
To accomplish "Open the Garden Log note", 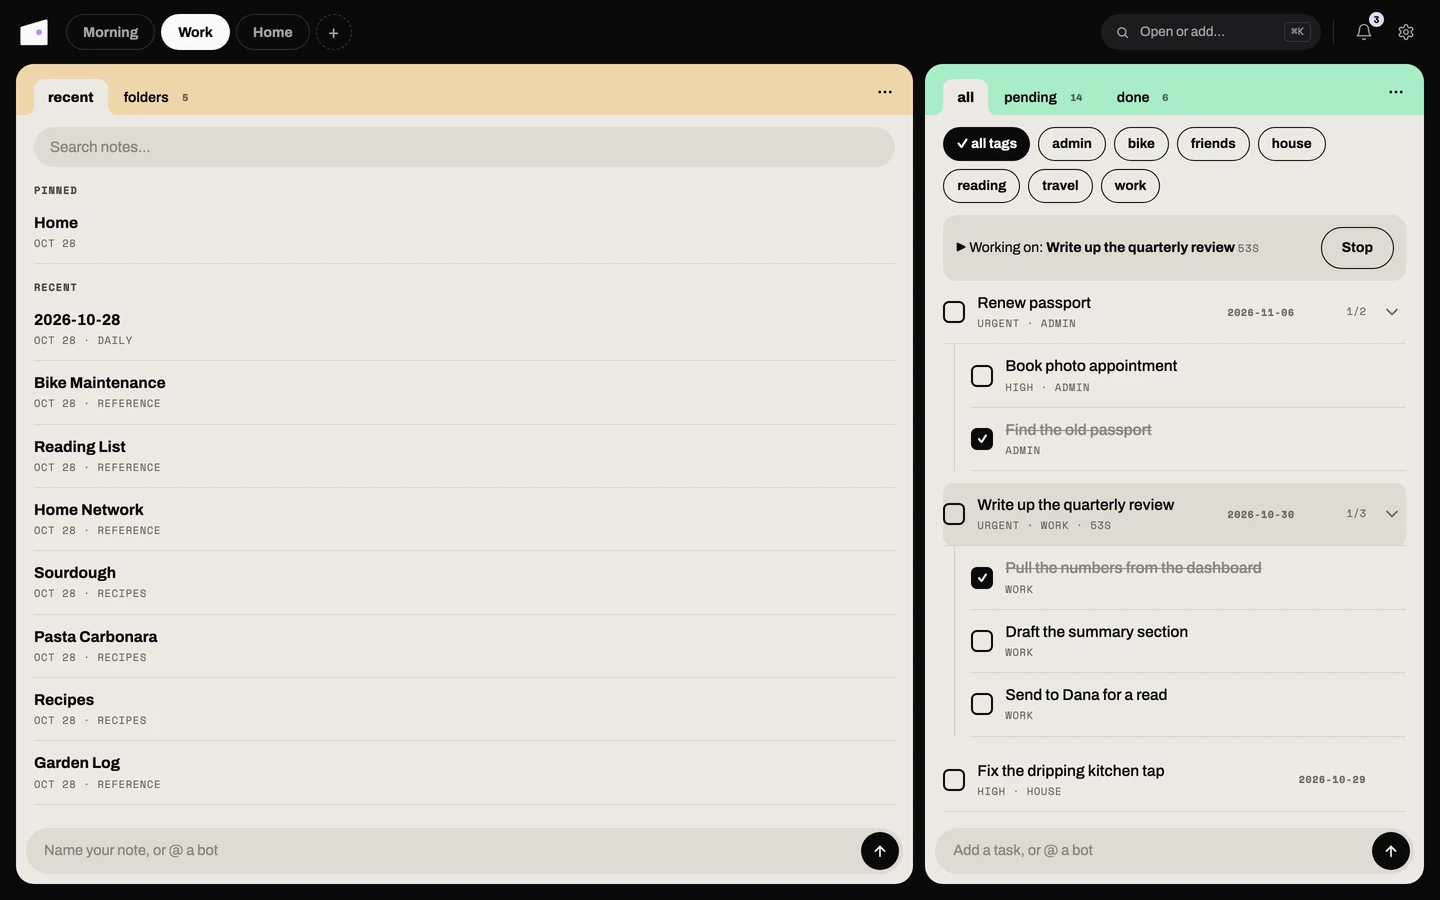I will pyautogui.click(x=464, y=772).
